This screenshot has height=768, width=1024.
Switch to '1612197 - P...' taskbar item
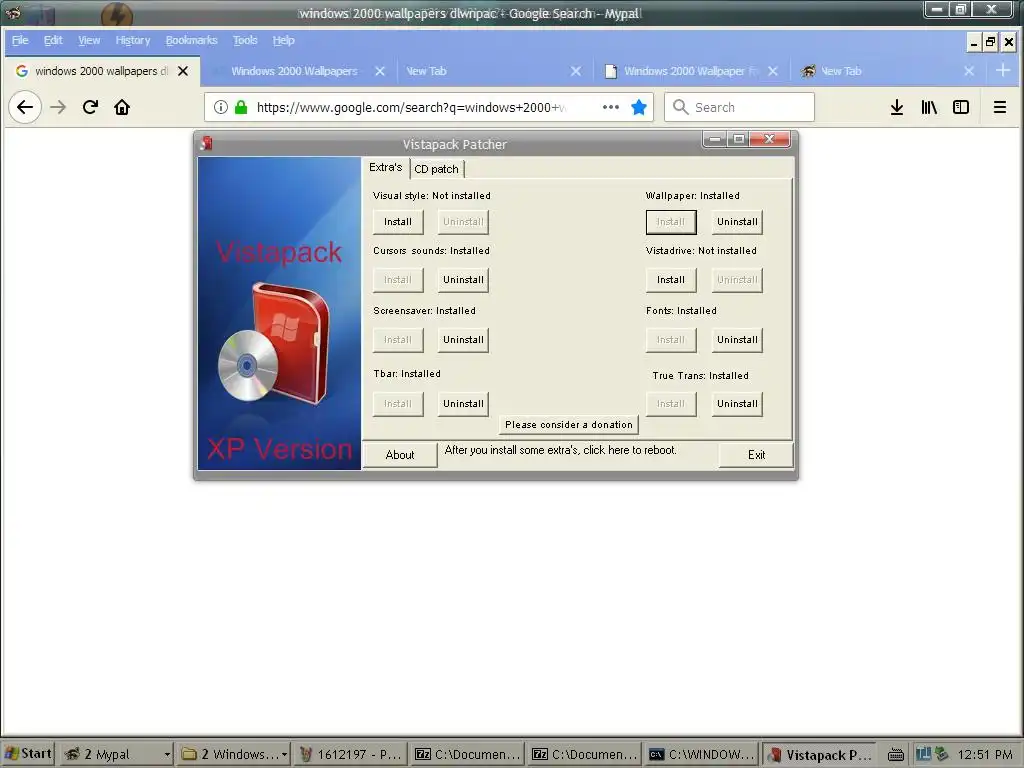350,754
